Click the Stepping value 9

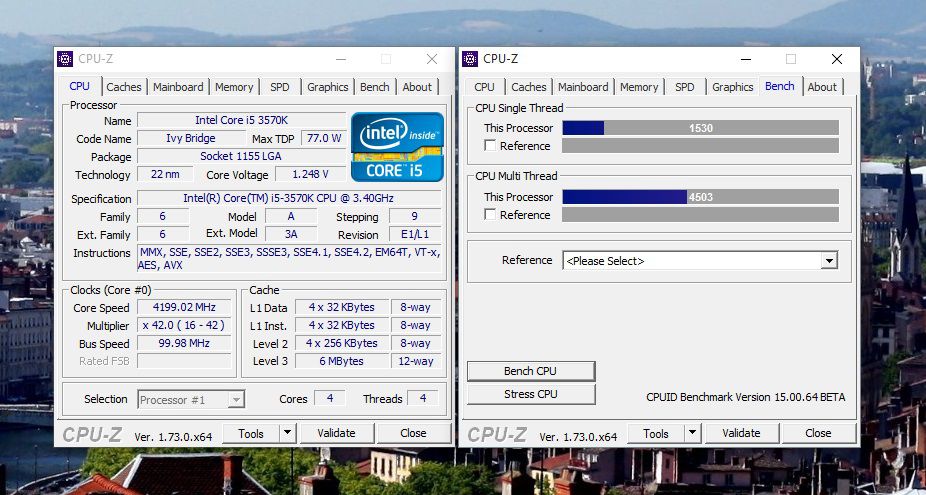[415, 216]
